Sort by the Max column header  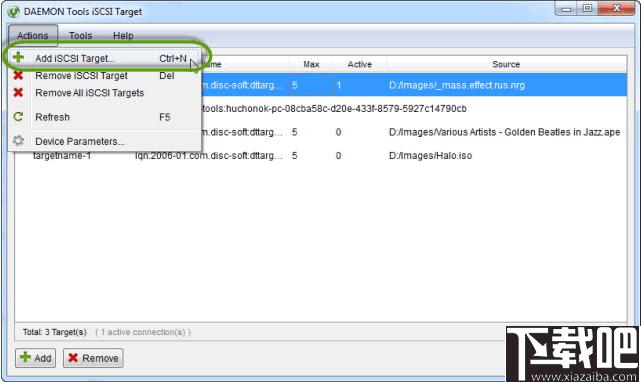pyautogui.click(x=311, y=64)
